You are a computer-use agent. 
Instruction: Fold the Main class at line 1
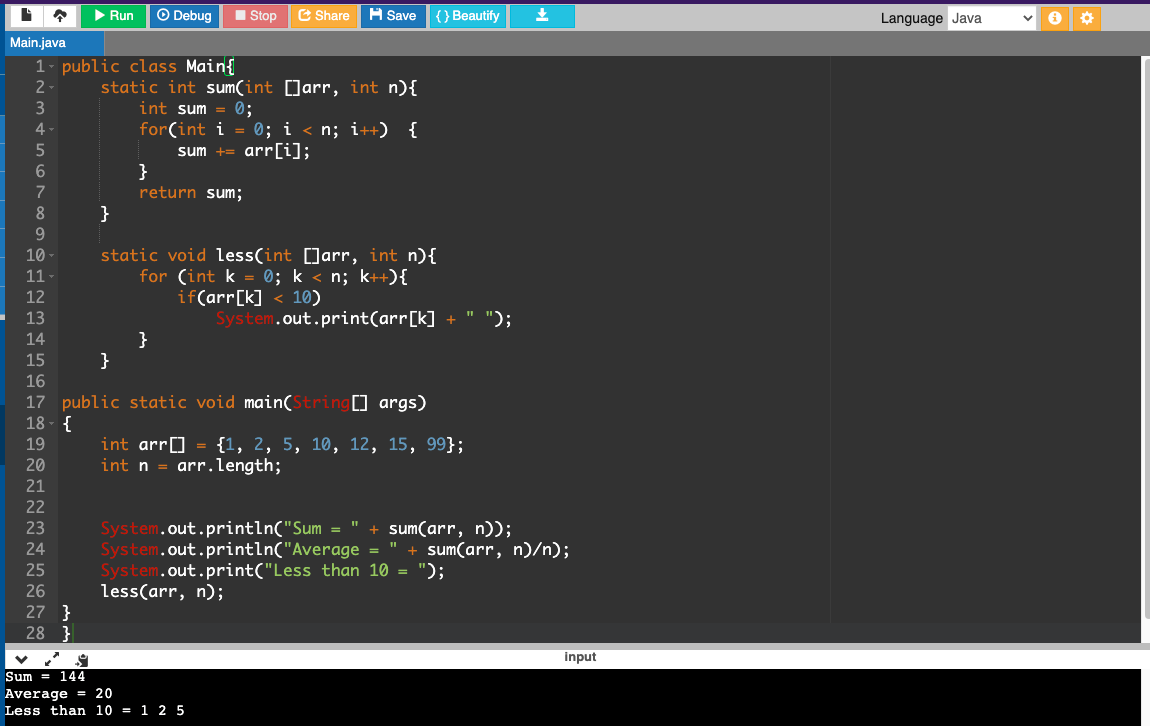[x=49, y=66]
